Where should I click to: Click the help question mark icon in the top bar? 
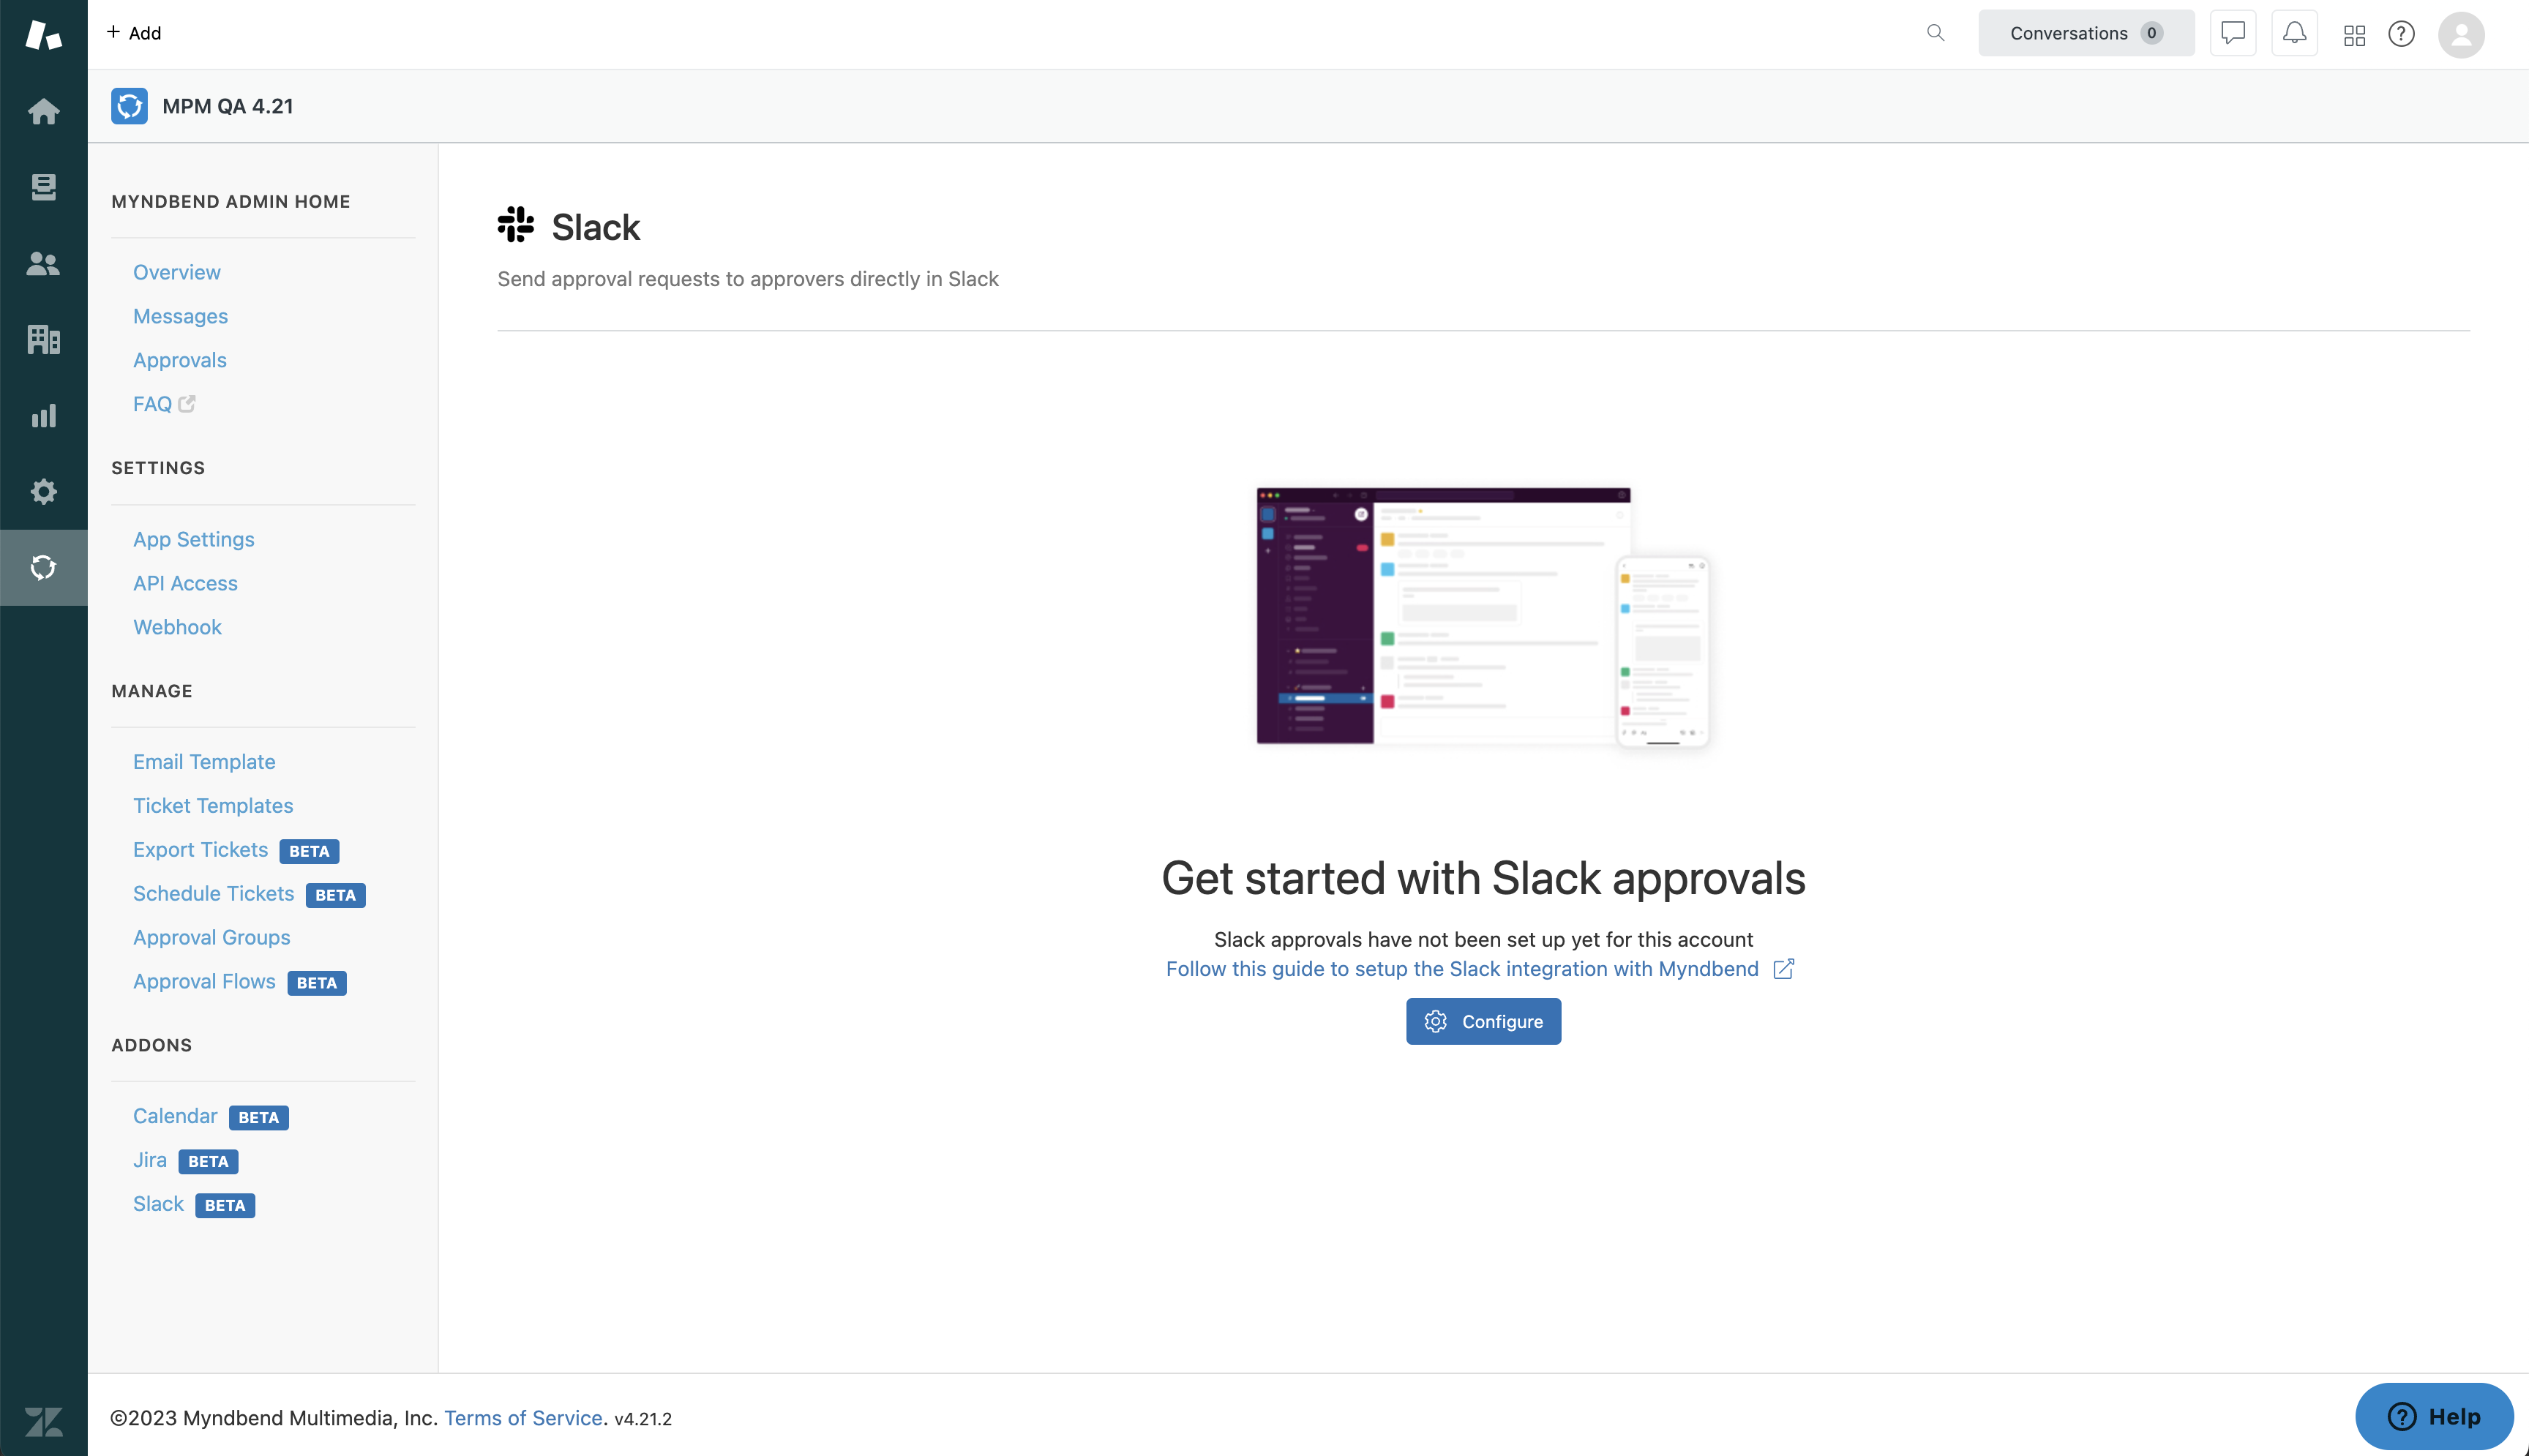[x=2401, y=34]
